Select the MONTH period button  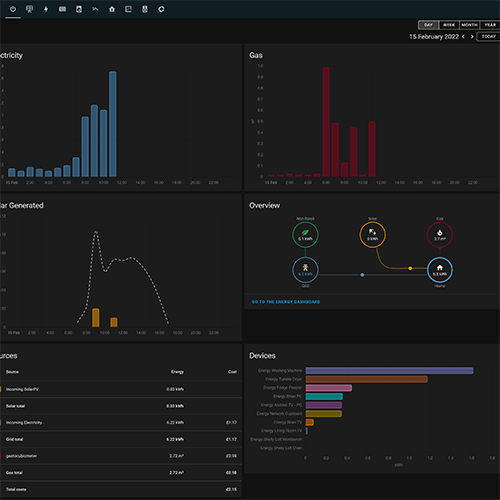pyautogui.click(x=469, y=25)
